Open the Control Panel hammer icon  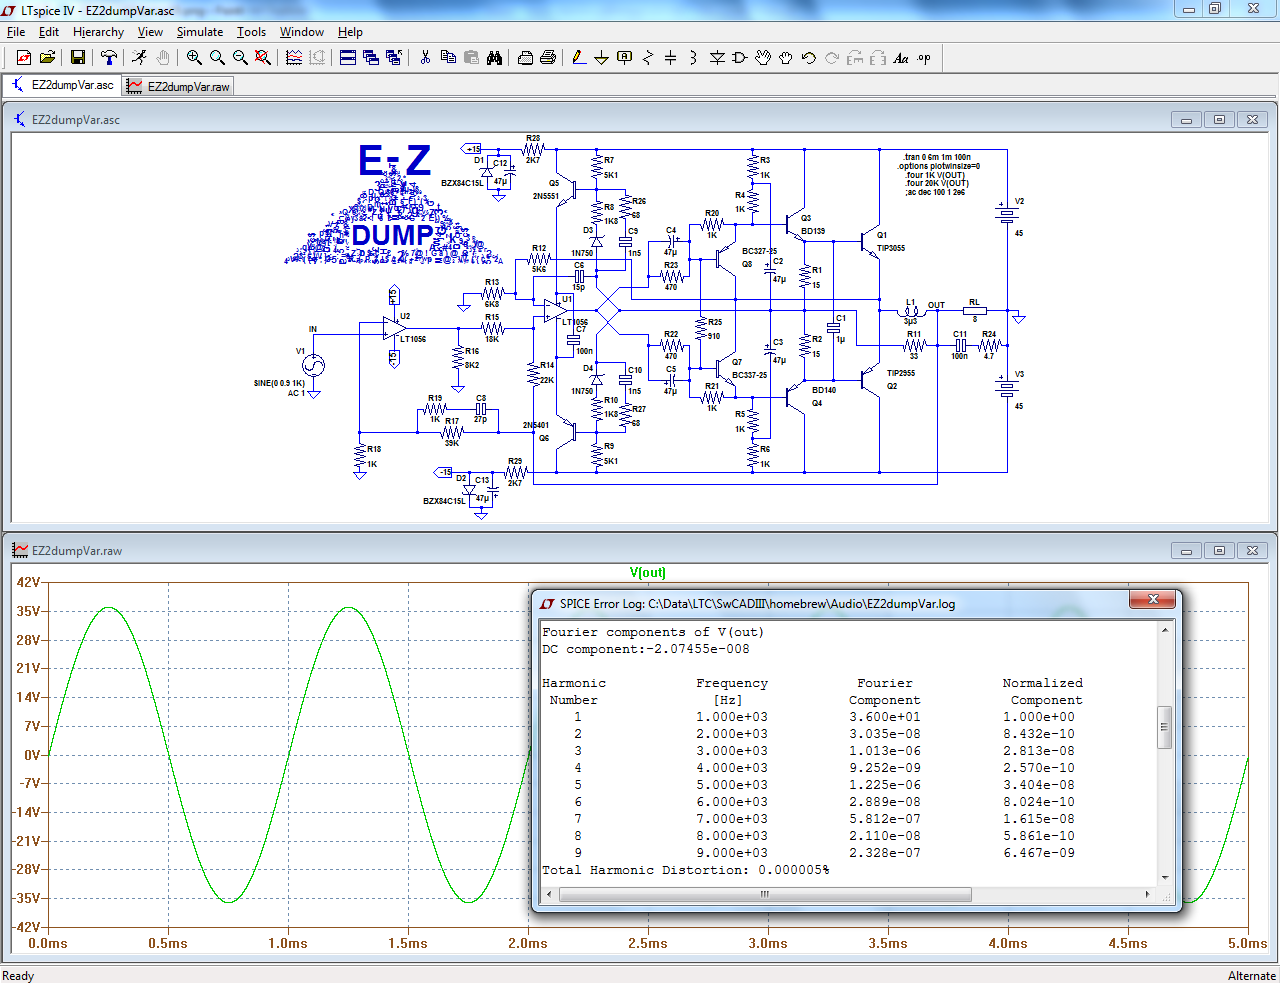[109, 58]
